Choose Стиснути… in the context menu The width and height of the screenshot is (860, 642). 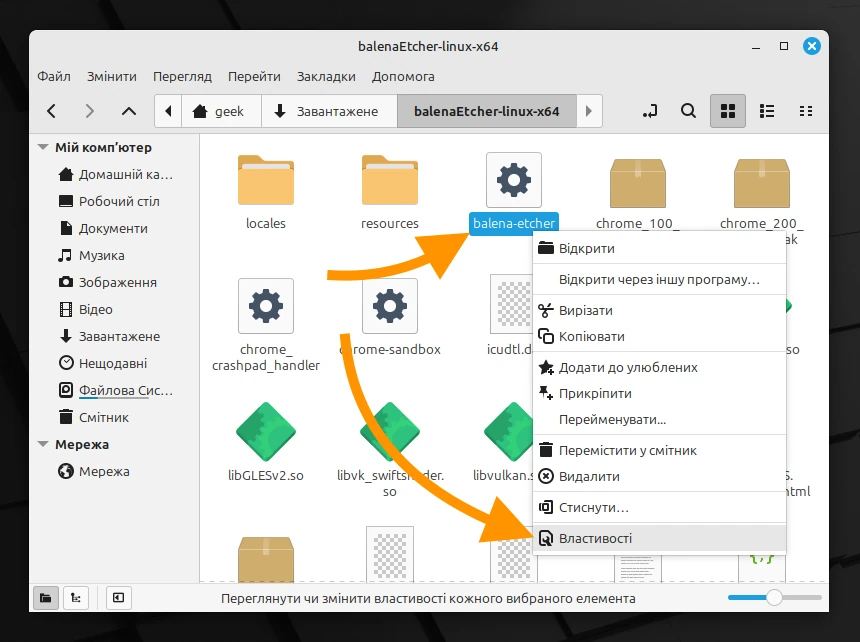(x=659, y=508)
